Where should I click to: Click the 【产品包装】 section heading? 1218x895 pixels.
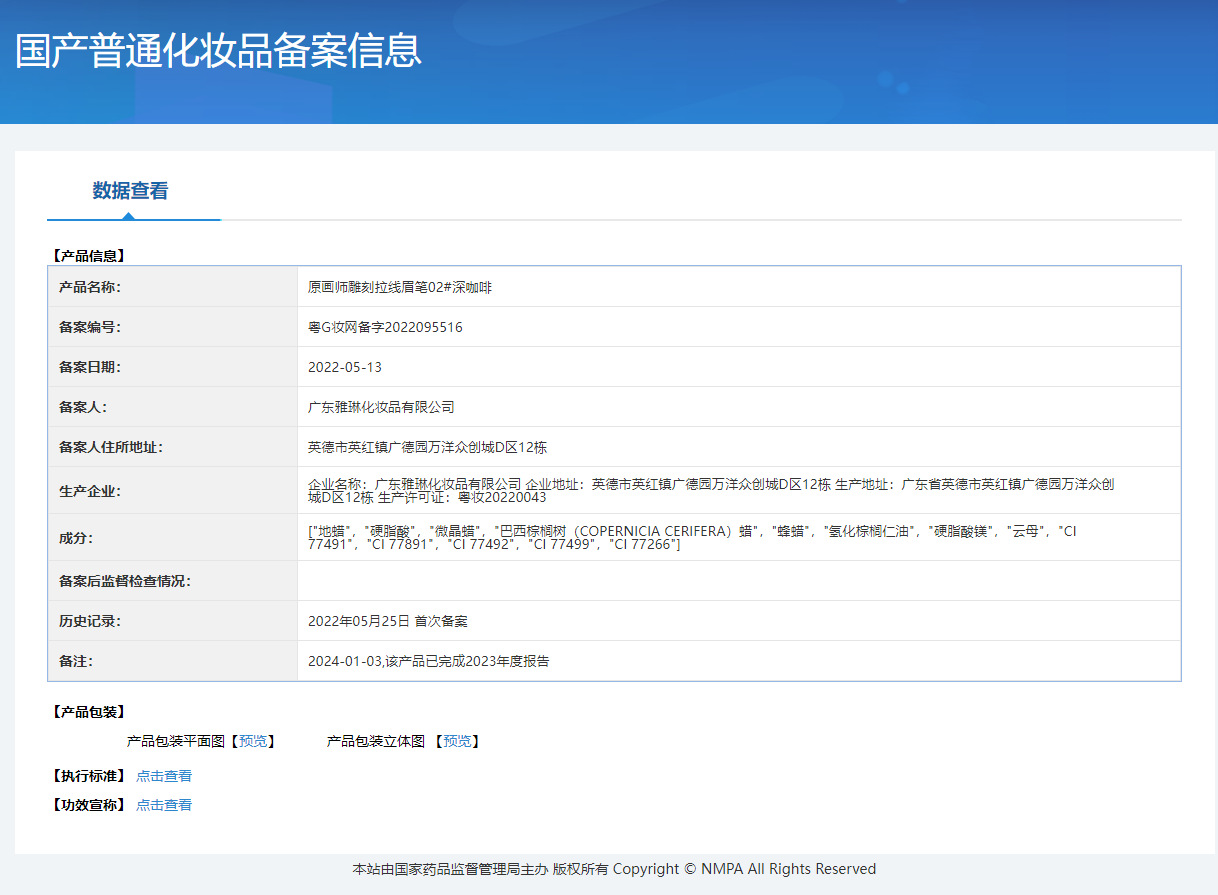[88, 712]
